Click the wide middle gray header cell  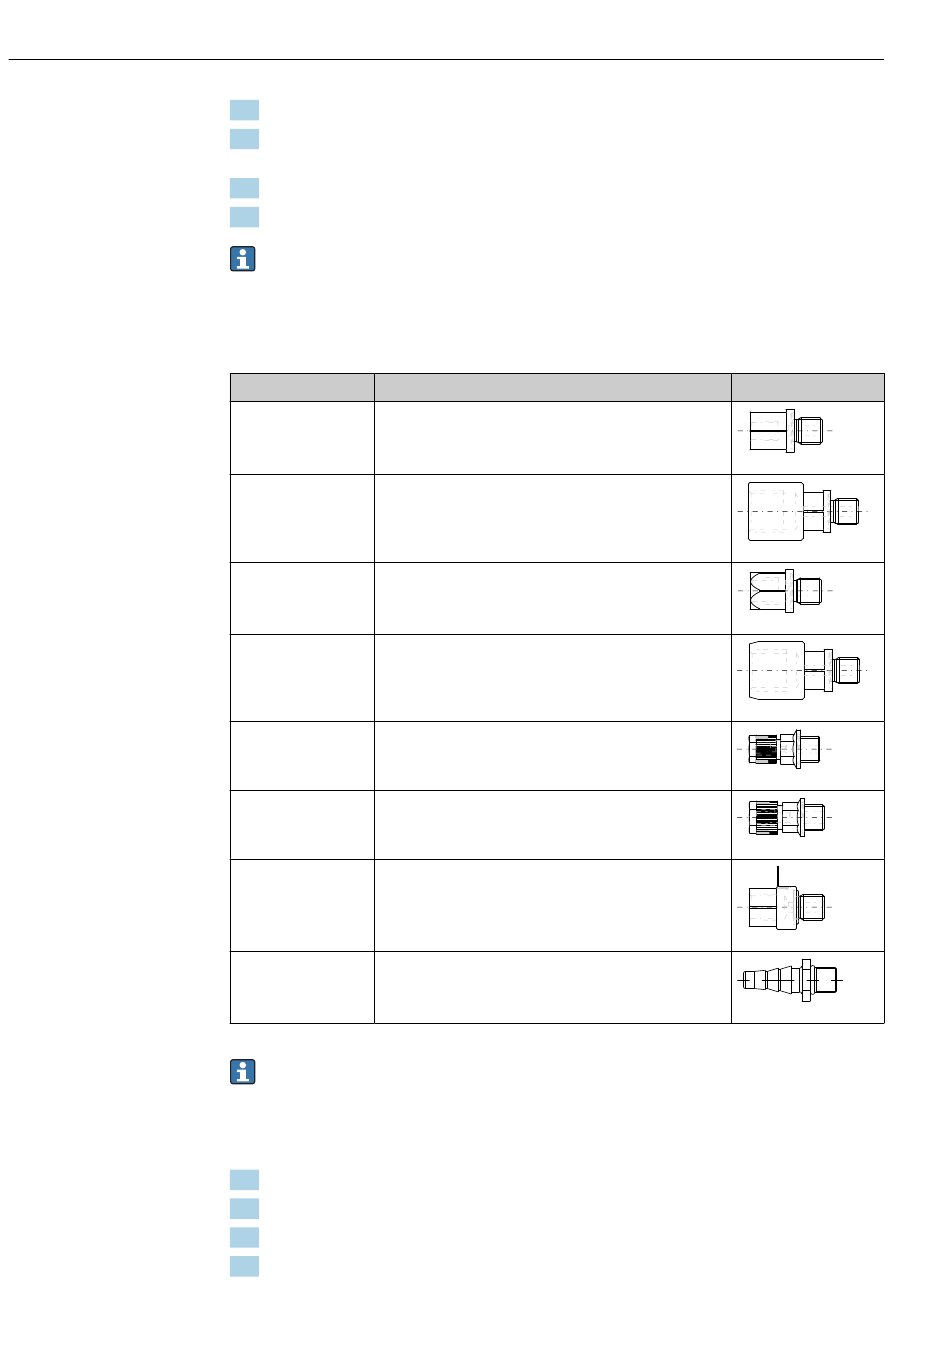pyautogui.click(x=553, y=388)
